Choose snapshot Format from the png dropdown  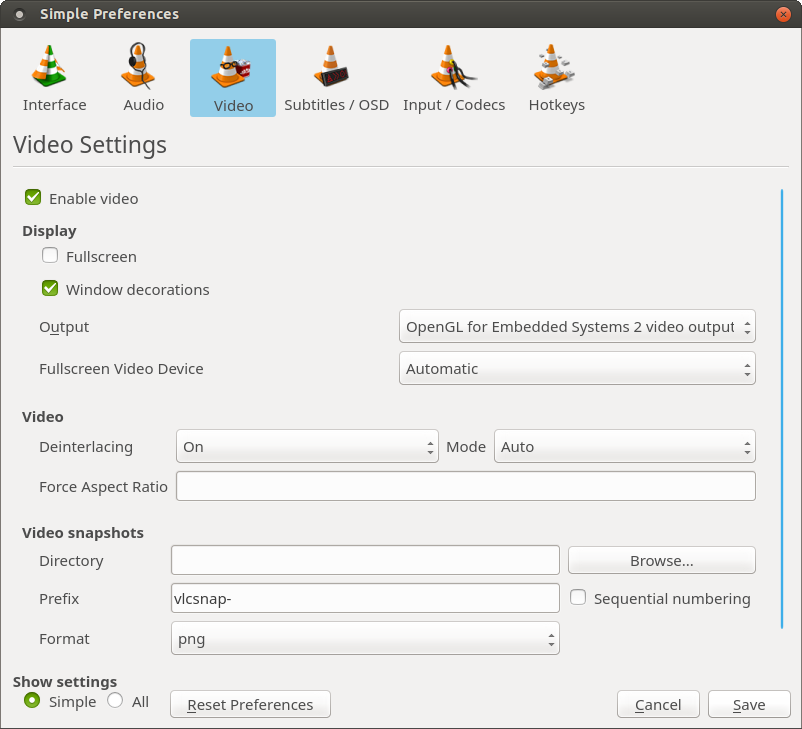[x=365, y=639]
